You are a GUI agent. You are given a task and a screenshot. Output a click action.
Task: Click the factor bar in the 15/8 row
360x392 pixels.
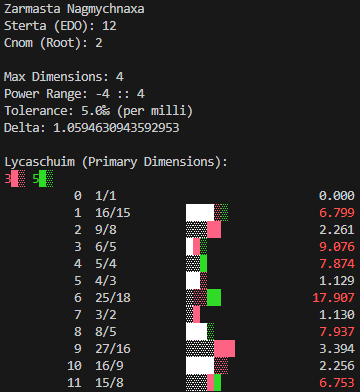pos(203,383)
